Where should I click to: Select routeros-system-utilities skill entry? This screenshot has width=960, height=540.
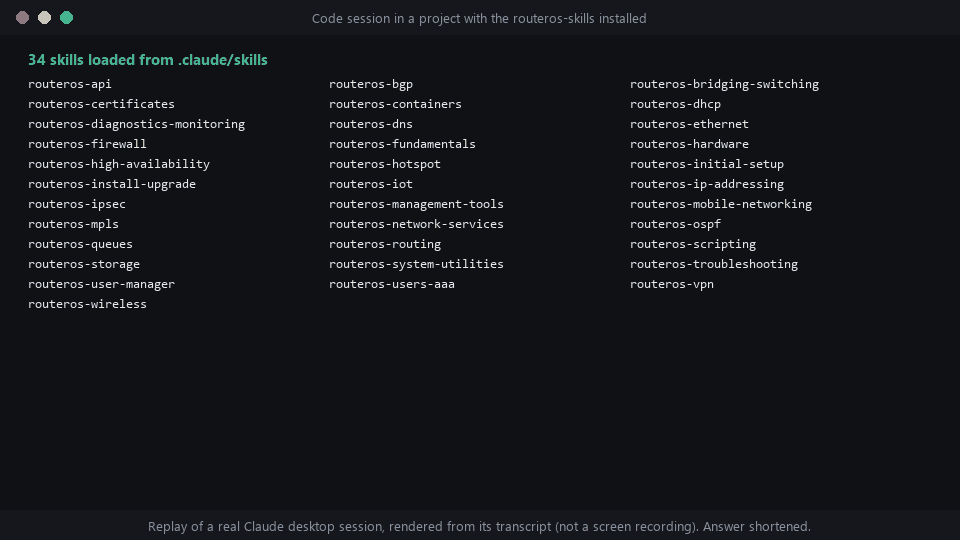pyautogui.click(x=416, y=264)
